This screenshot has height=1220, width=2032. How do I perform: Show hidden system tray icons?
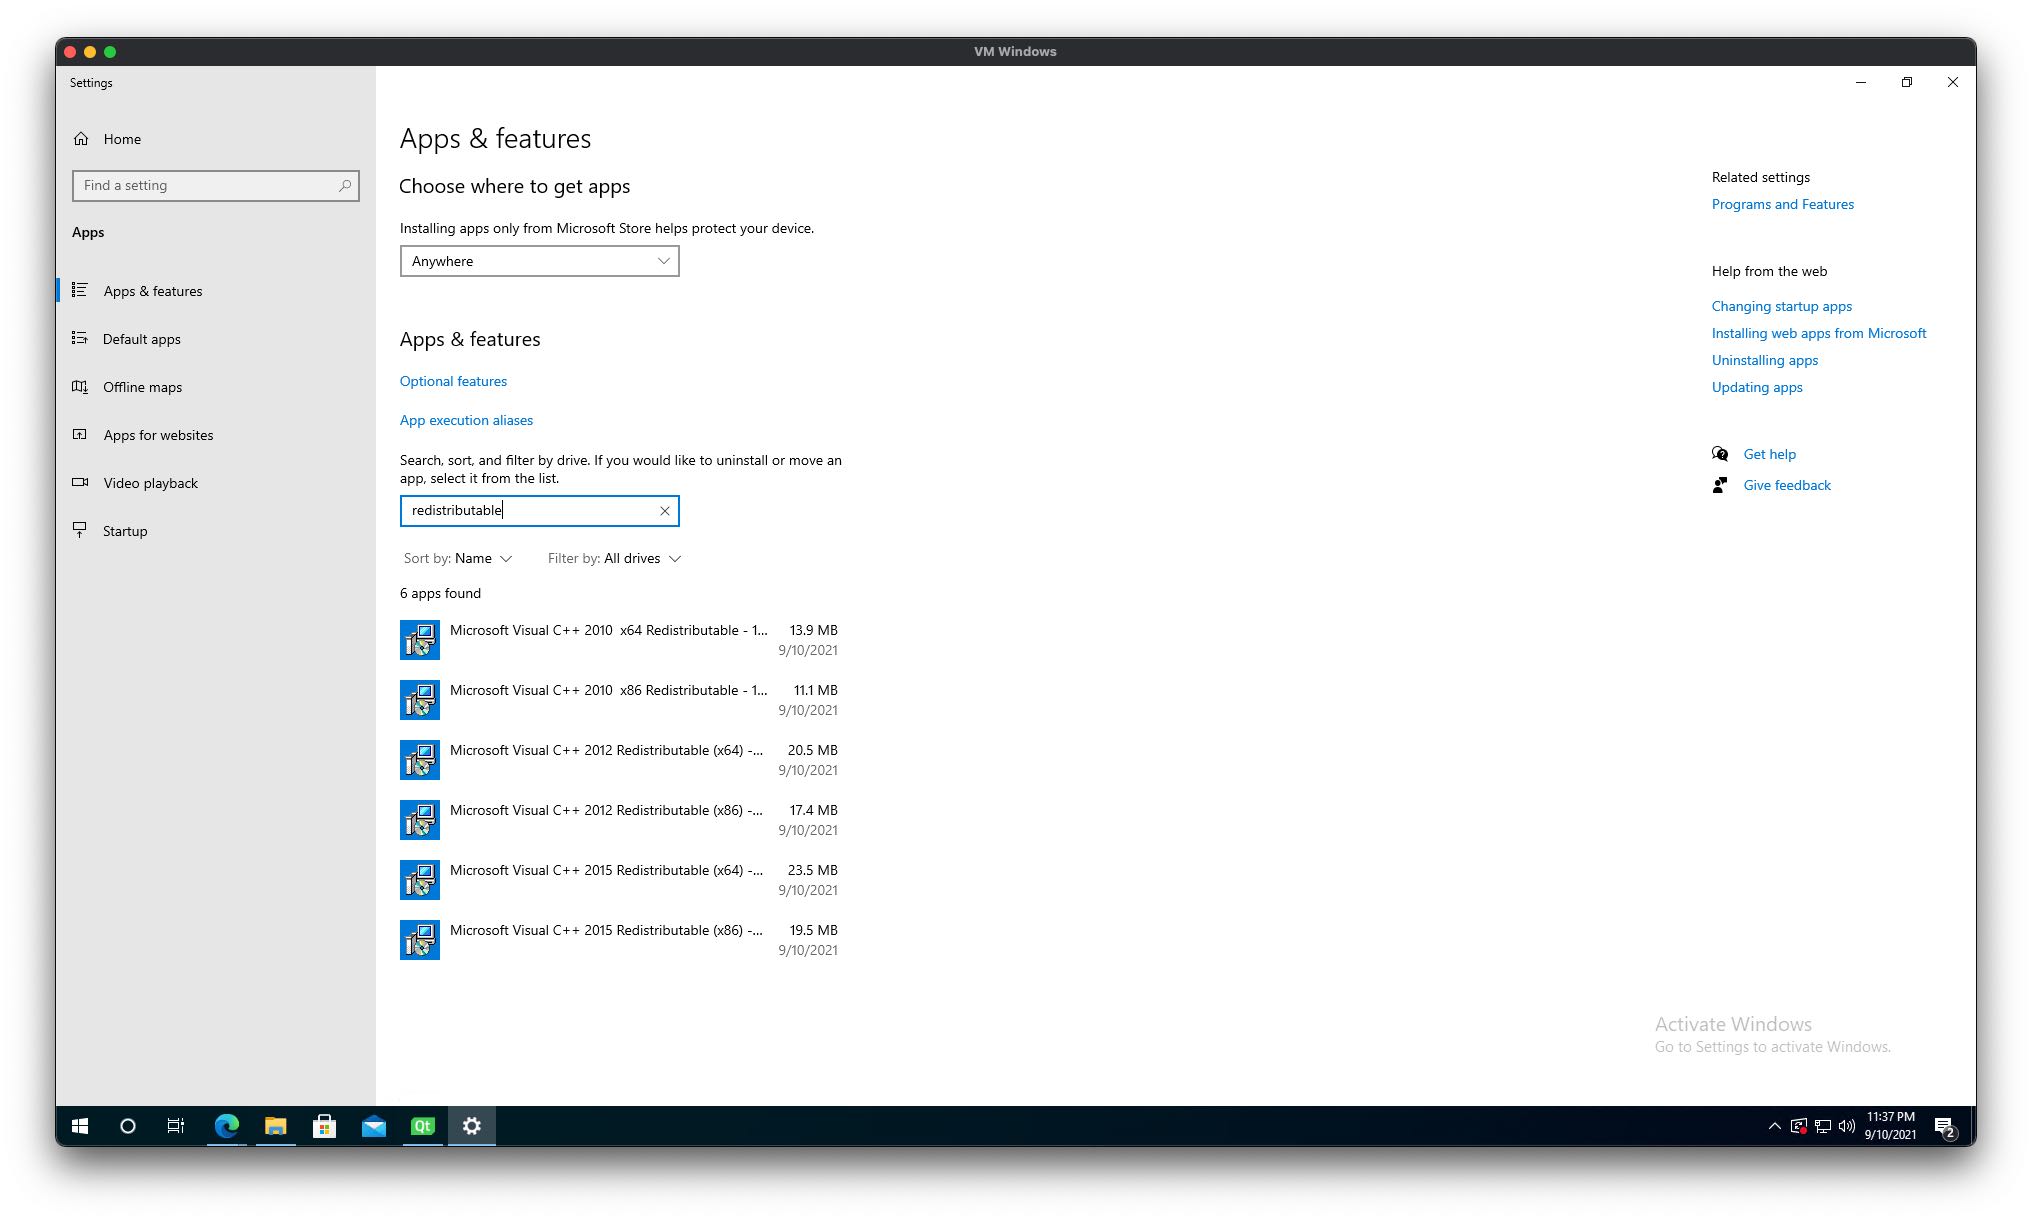coord(1774,1126)
